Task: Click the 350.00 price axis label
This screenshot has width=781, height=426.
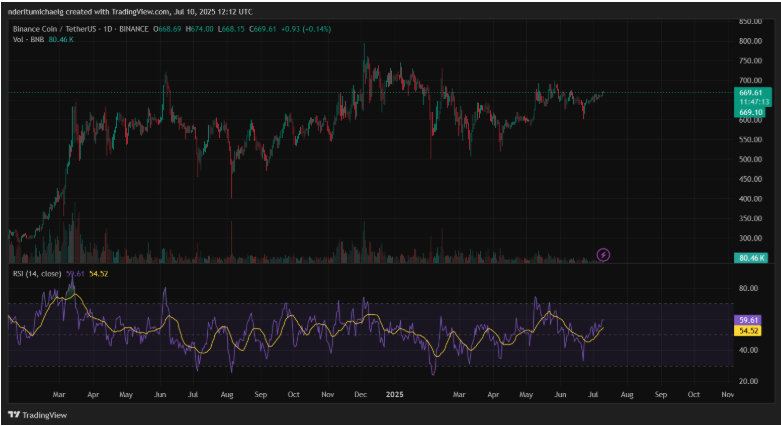Action: point(750,218)
